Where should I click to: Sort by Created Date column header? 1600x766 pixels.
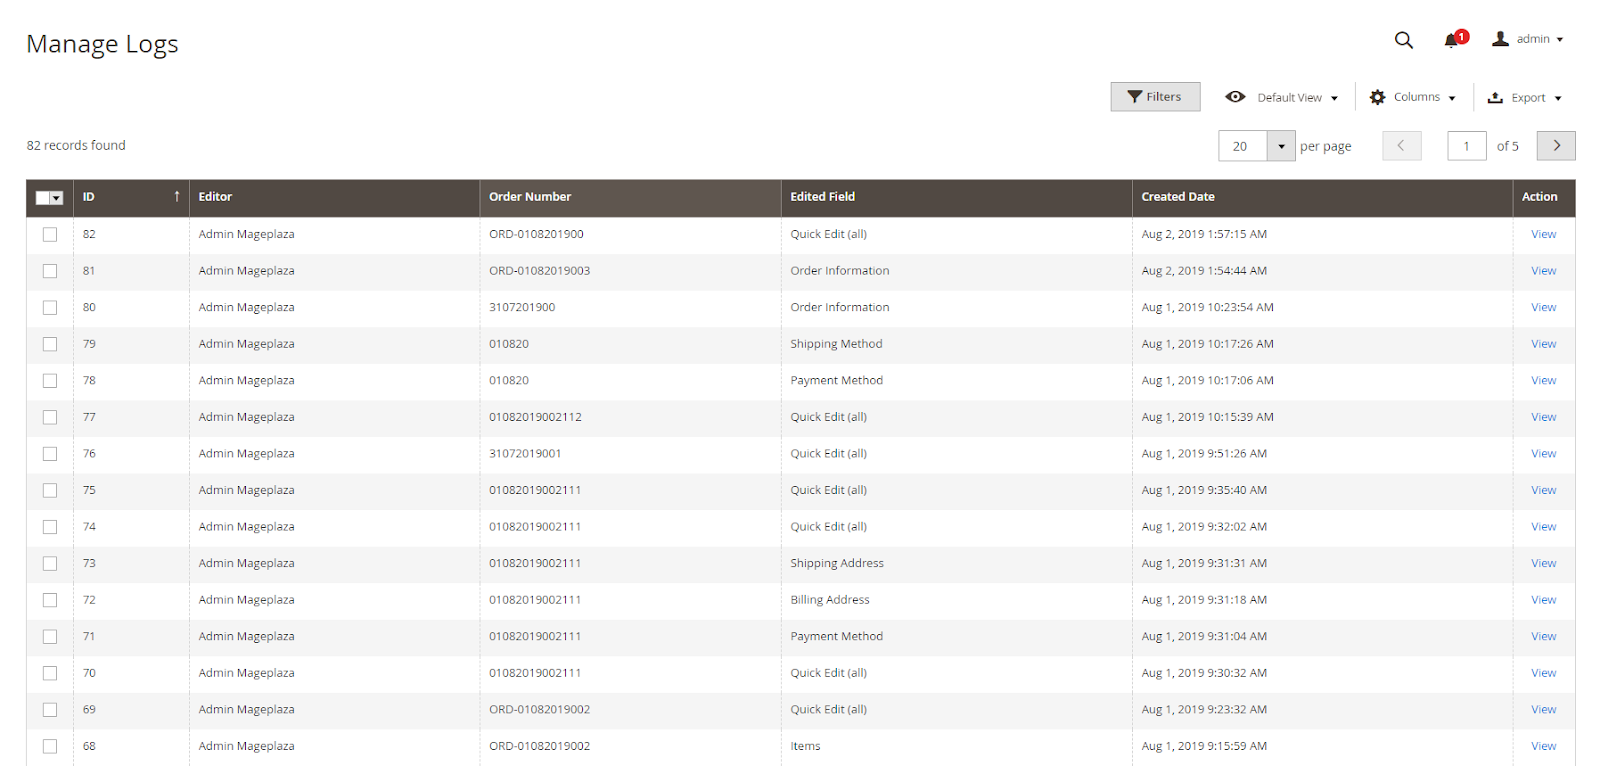[x=1177, y=197]
